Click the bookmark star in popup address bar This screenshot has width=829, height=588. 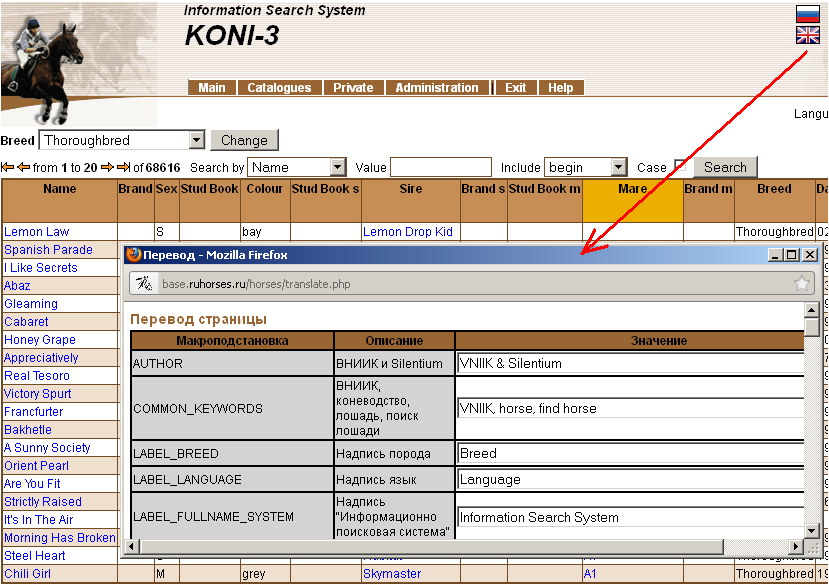click(x=801, y=284)
